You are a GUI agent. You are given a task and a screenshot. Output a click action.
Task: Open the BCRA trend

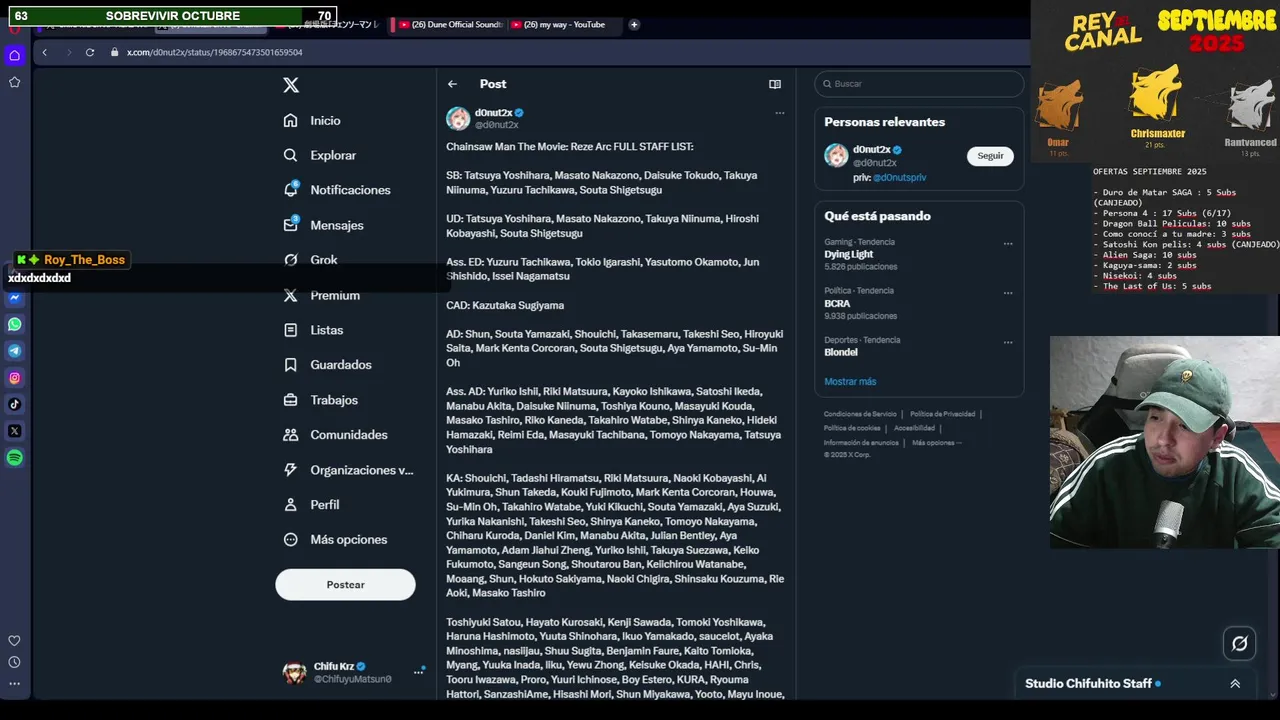click(837, 303)
